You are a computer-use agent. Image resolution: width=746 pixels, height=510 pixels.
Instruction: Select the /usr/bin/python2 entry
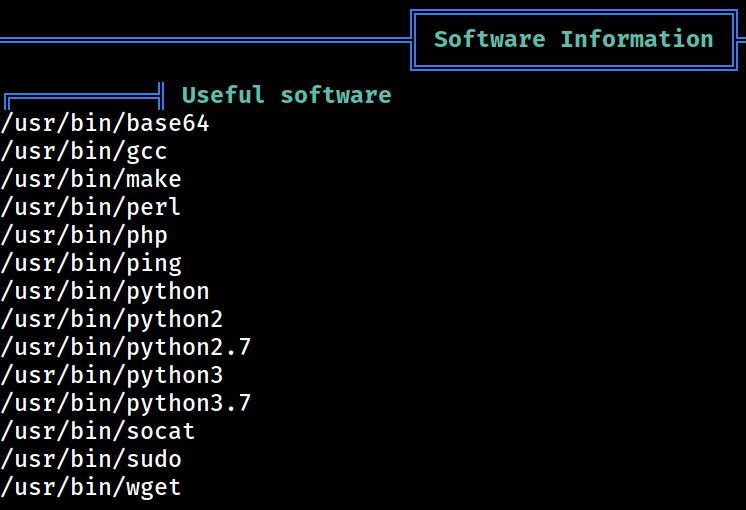112,319
